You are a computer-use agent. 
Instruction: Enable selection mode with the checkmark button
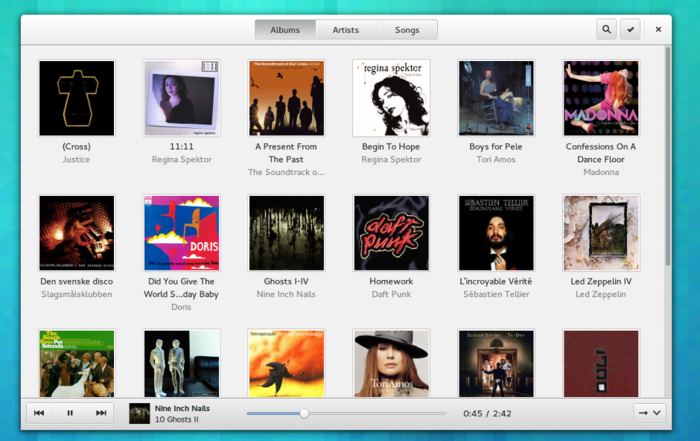[x=630, y=29]
